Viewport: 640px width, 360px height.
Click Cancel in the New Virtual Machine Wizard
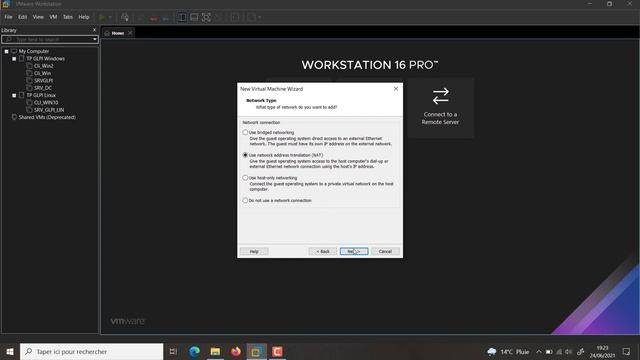coord(385,251)
